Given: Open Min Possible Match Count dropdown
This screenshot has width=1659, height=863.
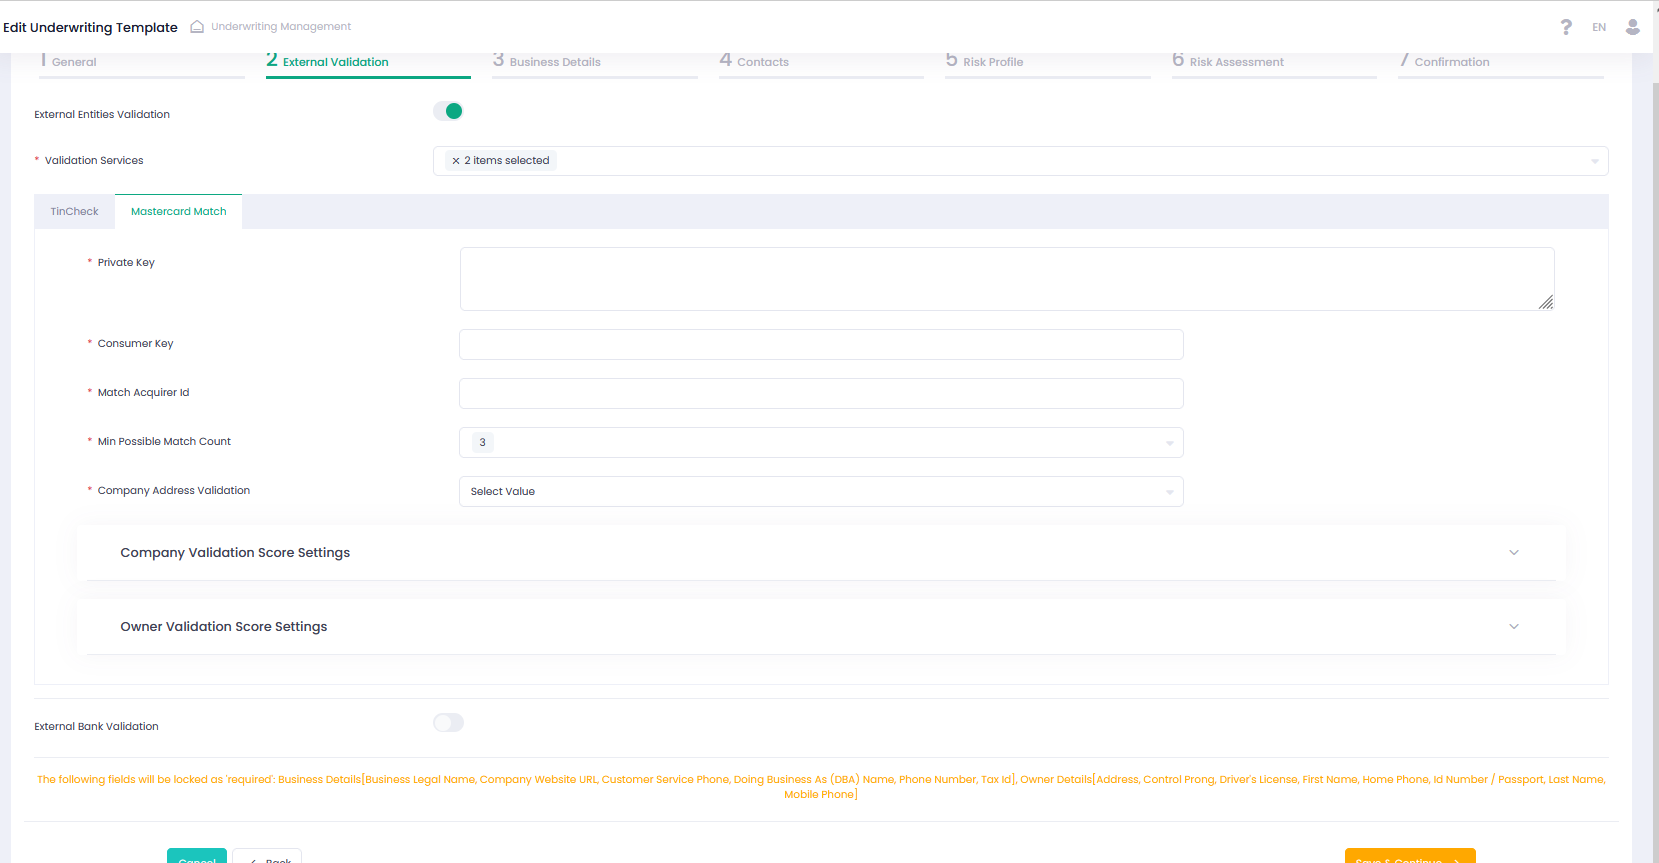Looking at the screenshot, I should tap(821, 442).
